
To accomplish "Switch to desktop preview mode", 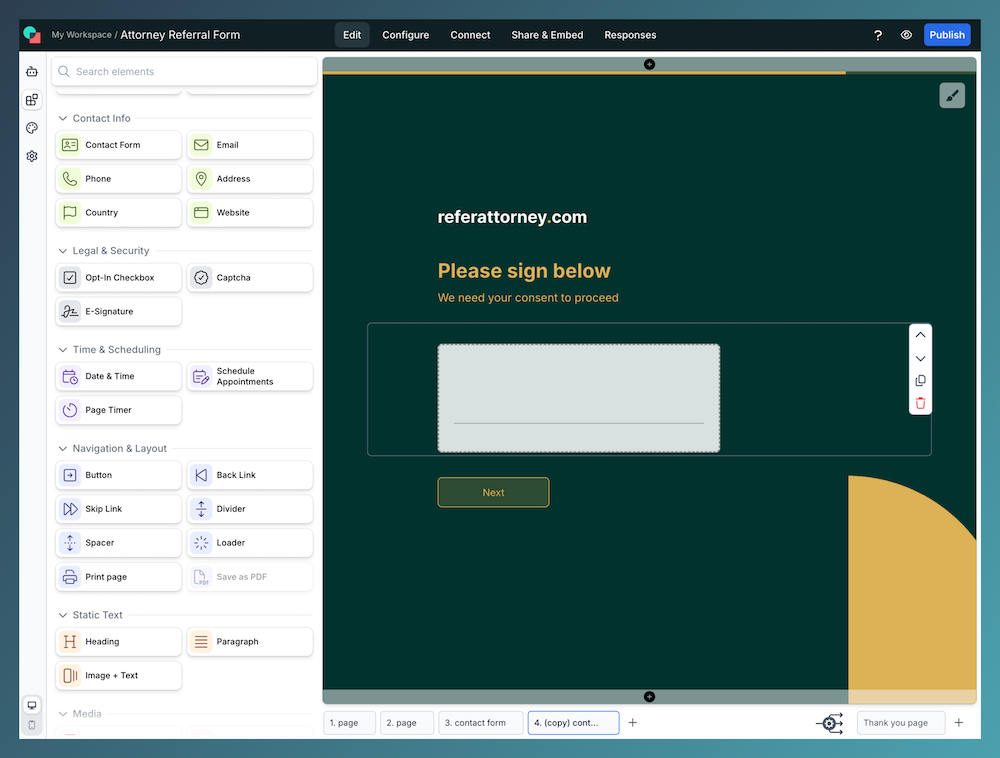I will (31, 705).
